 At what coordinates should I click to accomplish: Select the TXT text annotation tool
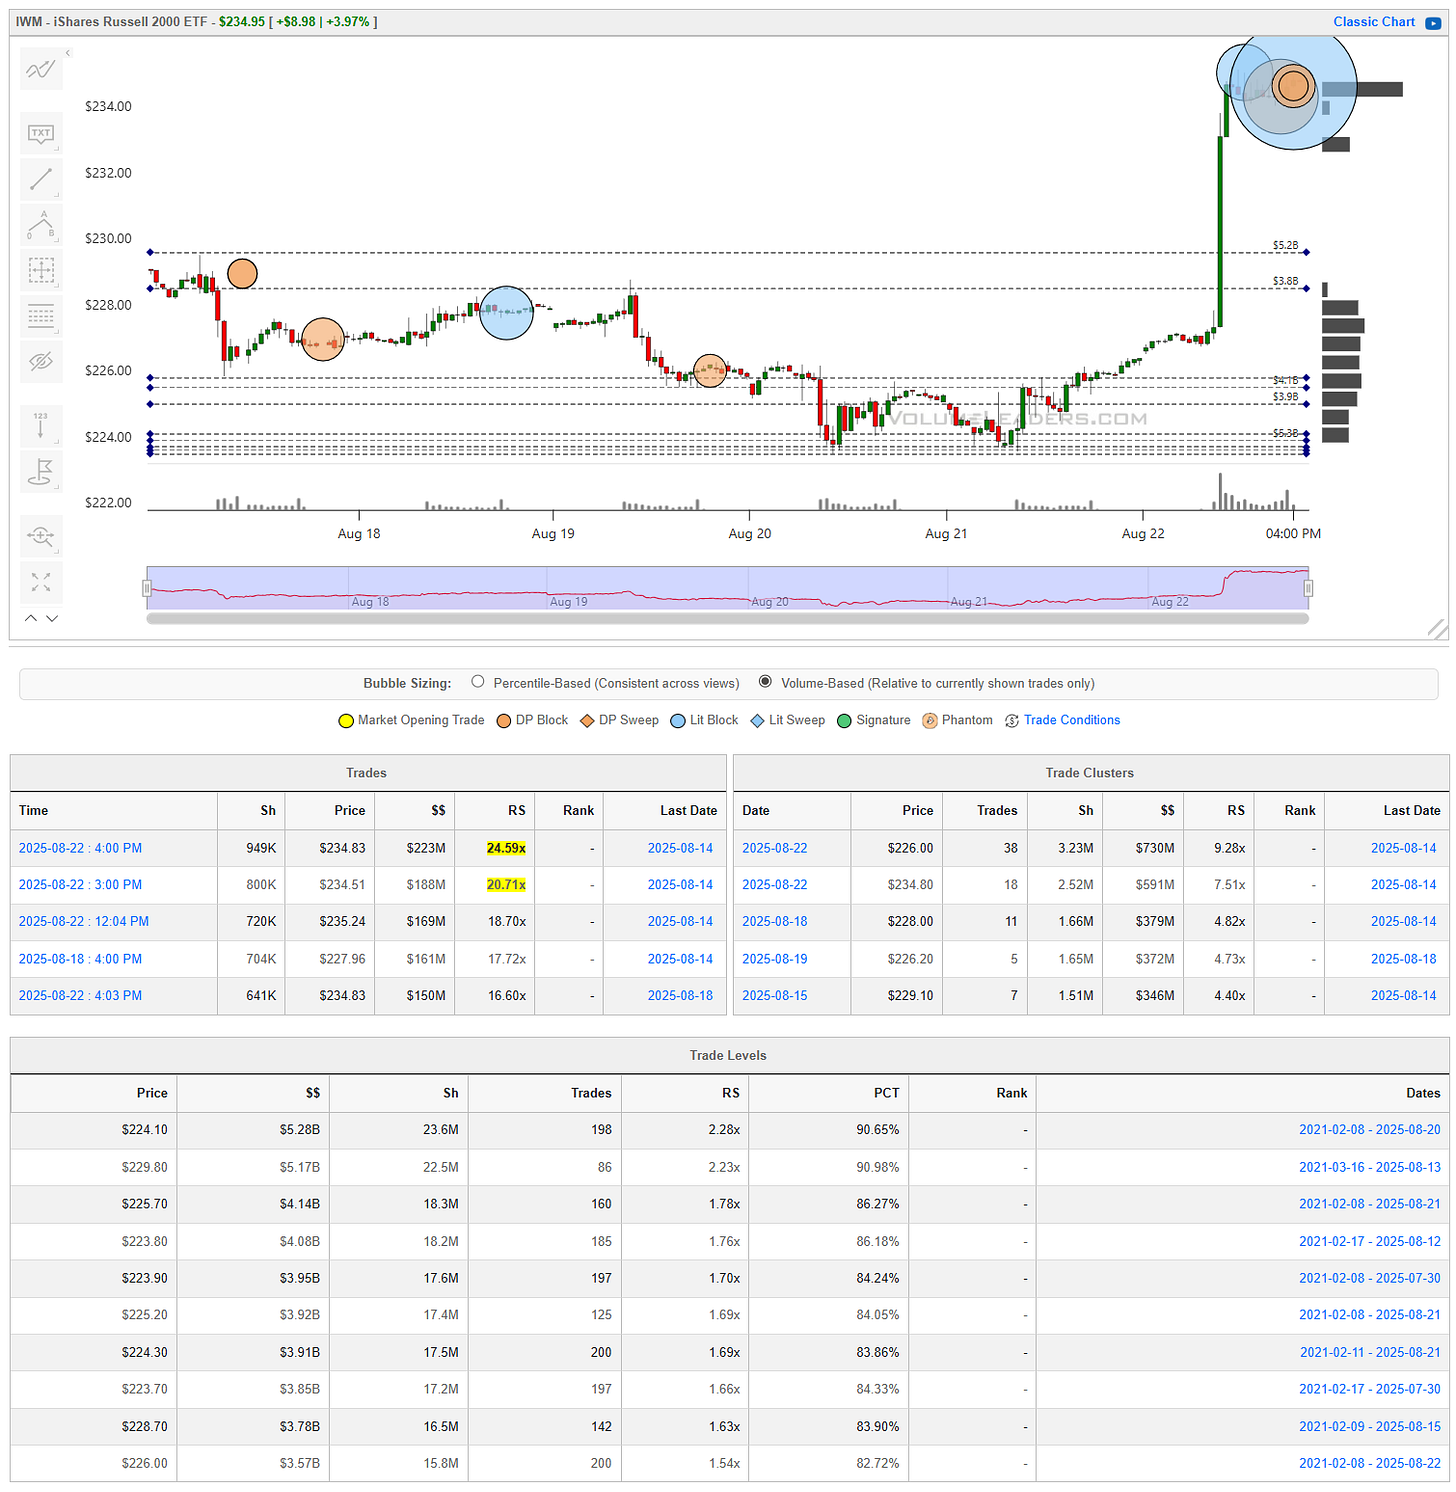tap(41, 133)
